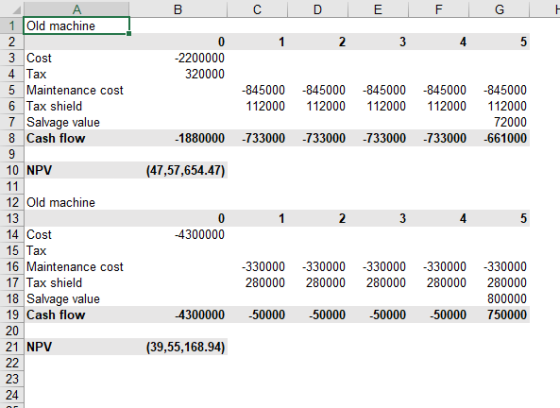
Task: Select row 3 header
Action: (x=12, y=58)
